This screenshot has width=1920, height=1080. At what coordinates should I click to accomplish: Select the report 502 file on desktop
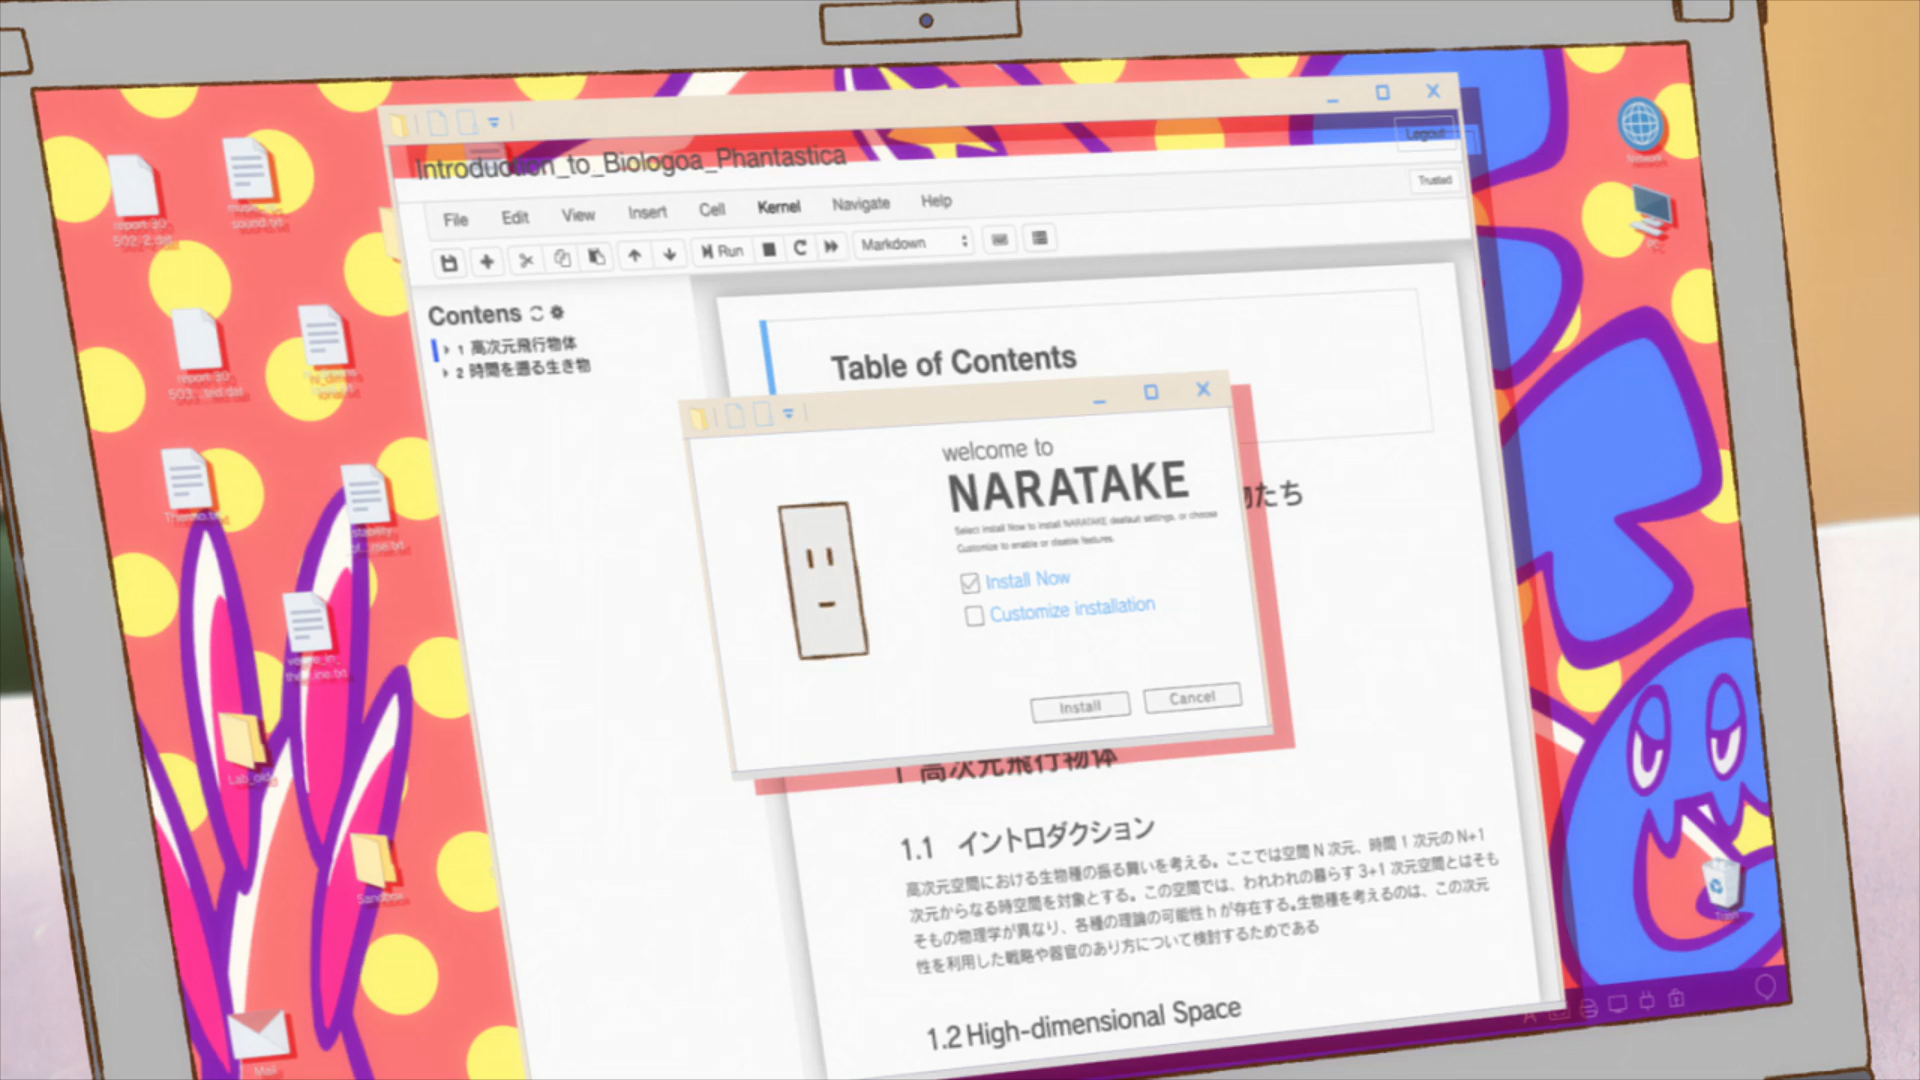(137, 200)
